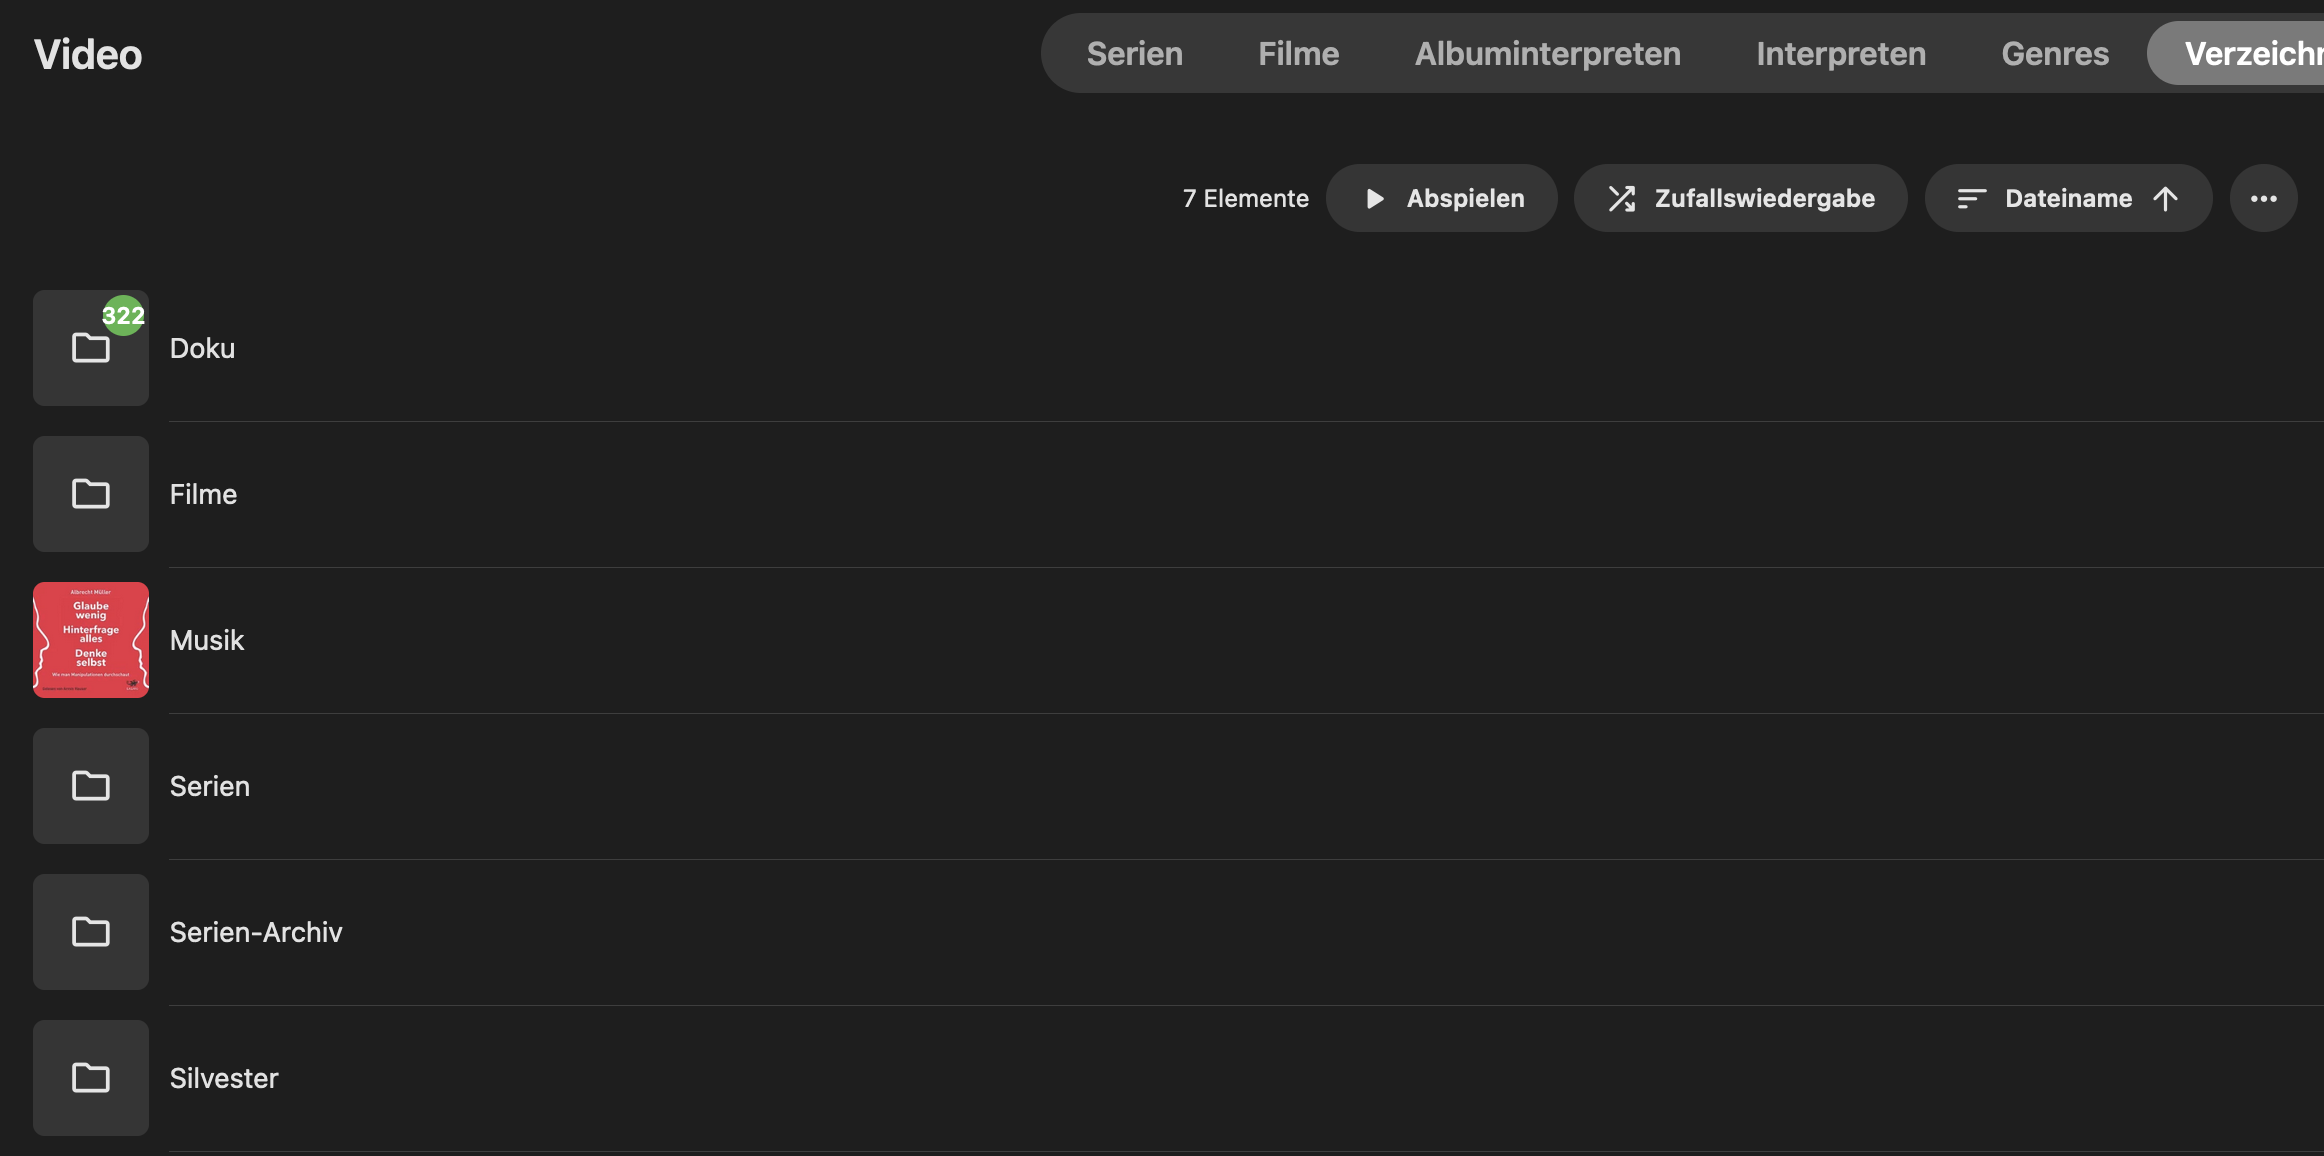Open the Silvester directory label
Screen dimensions: 2324x1156
coord(224,1078)
